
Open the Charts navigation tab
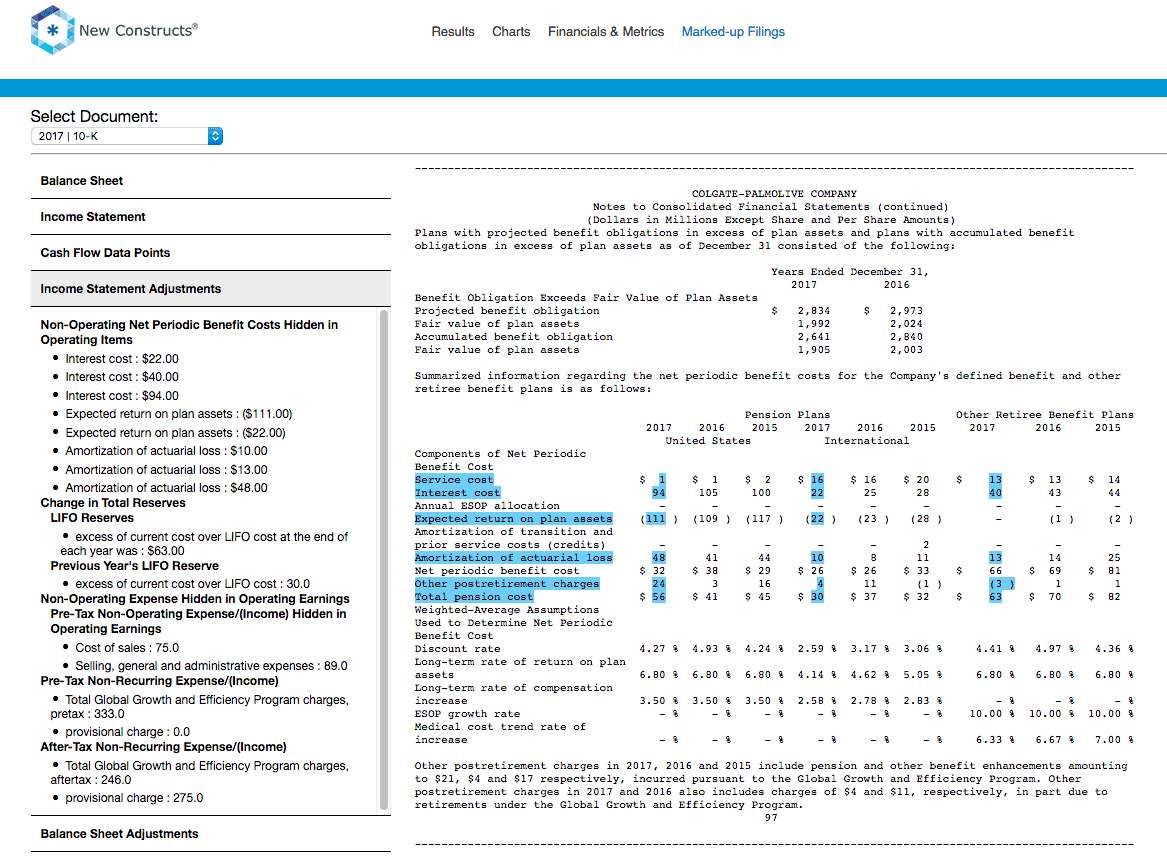511,31
